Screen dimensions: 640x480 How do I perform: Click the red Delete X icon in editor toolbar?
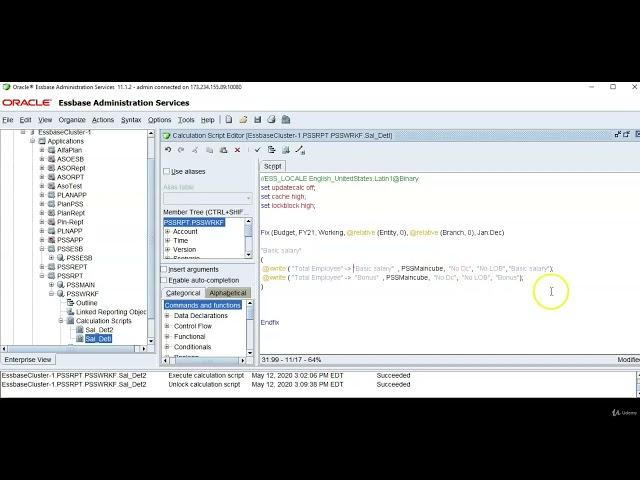tap(237, 150)
